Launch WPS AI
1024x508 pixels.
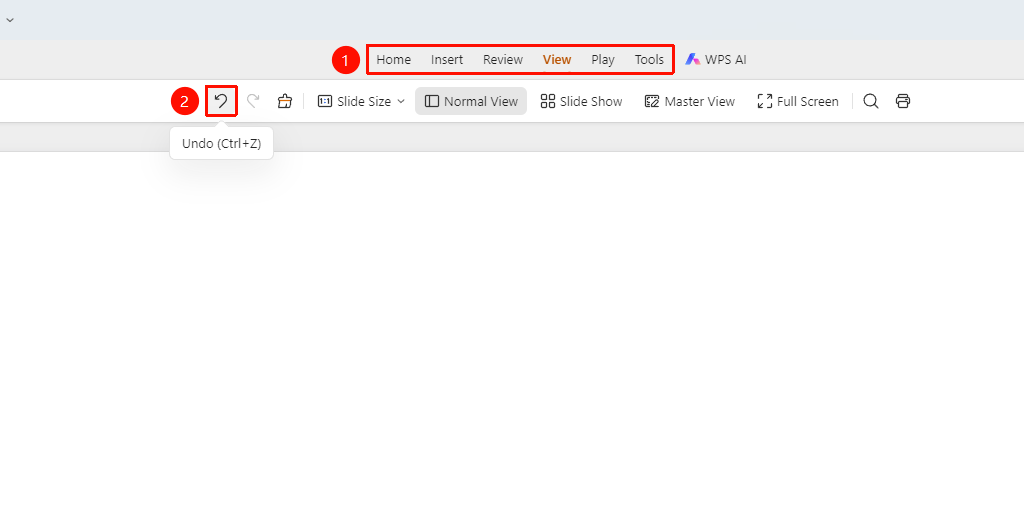click(716, 60)
